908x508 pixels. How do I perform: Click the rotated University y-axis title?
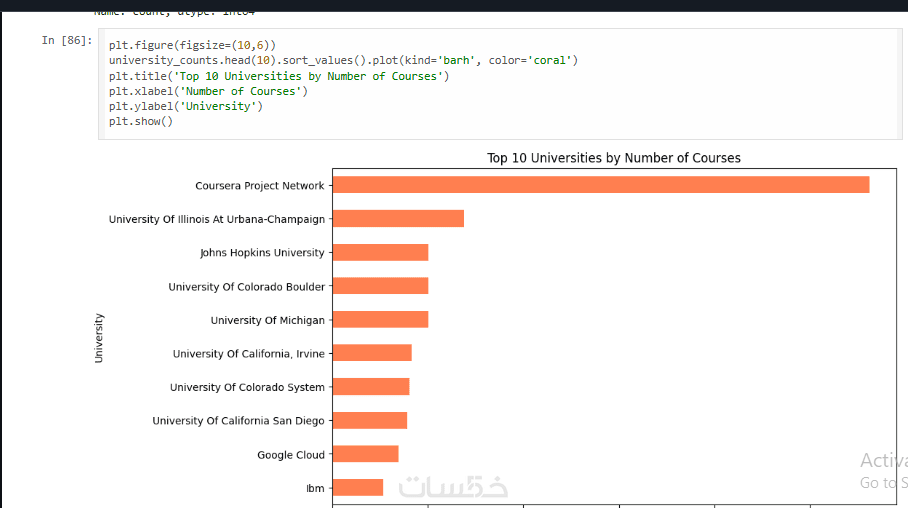99,338
